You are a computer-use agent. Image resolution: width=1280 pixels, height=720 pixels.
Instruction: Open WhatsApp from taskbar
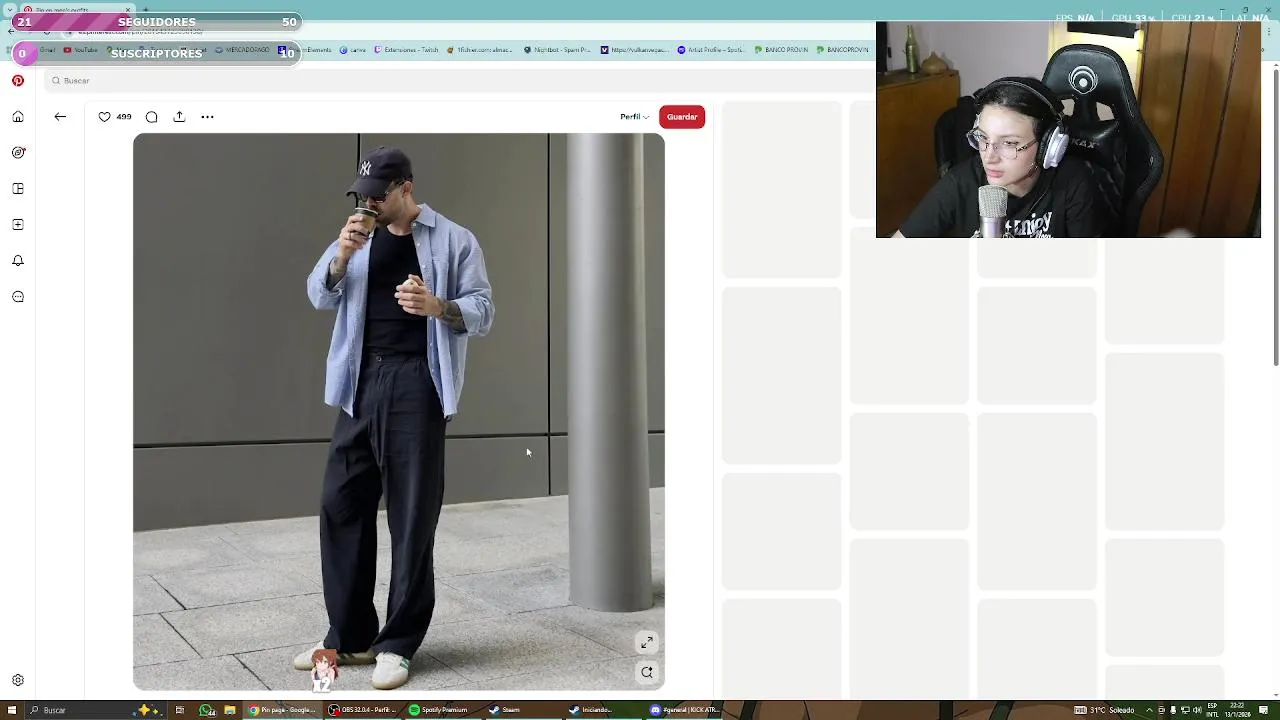point(206,710)
